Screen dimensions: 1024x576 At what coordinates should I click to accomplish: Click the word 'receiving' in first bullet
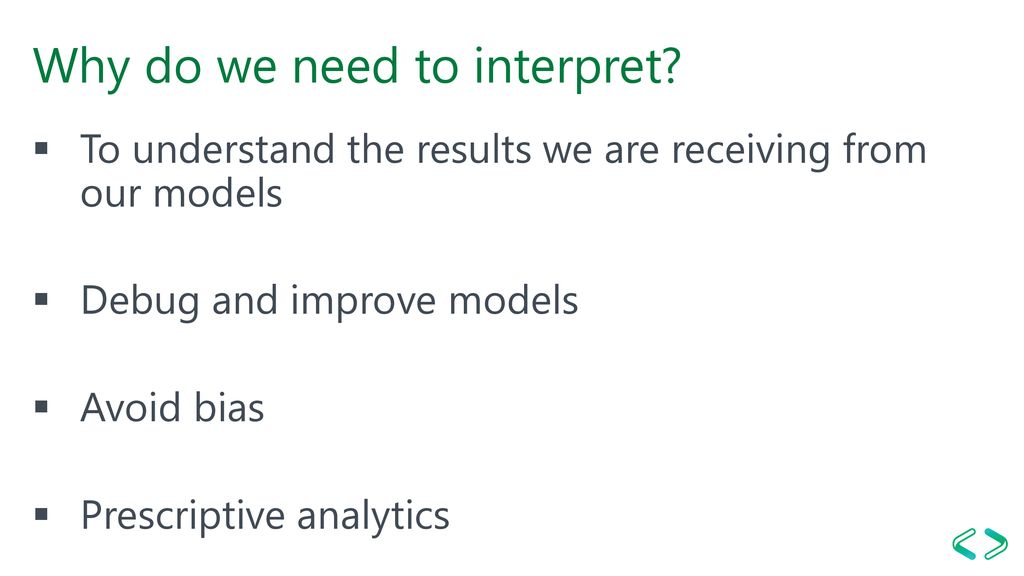(x=751, y=152)
